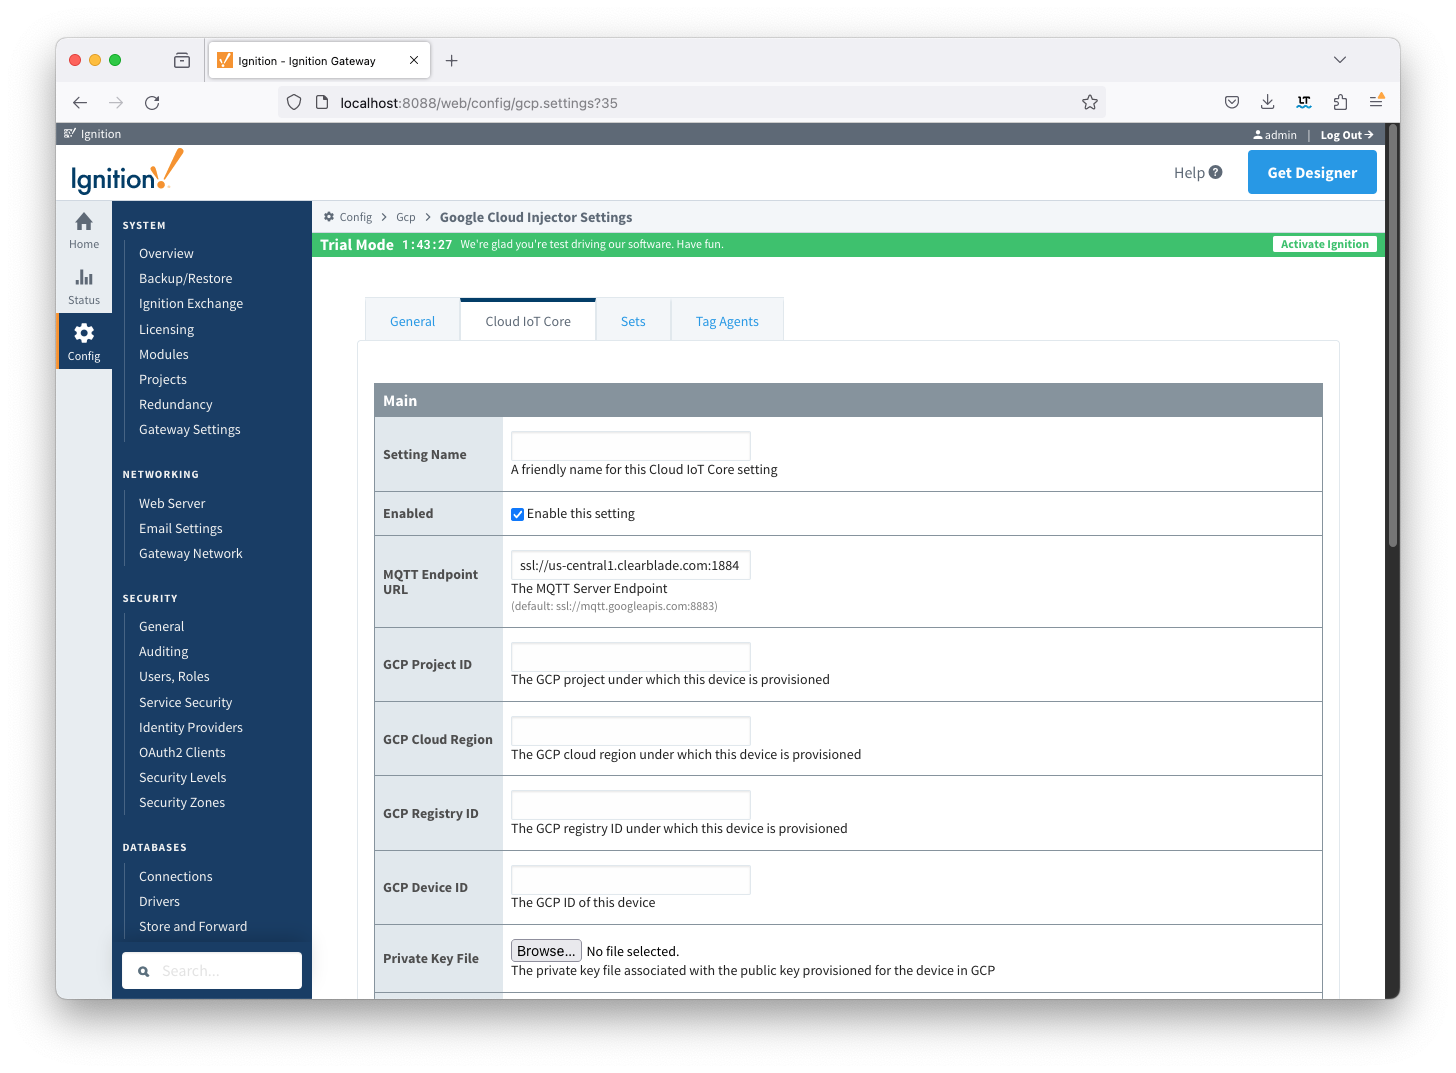The width and height of the screenshot is (1456, 1073).
Task: Click into the GCP Project ID field
Action: (630, 657)
